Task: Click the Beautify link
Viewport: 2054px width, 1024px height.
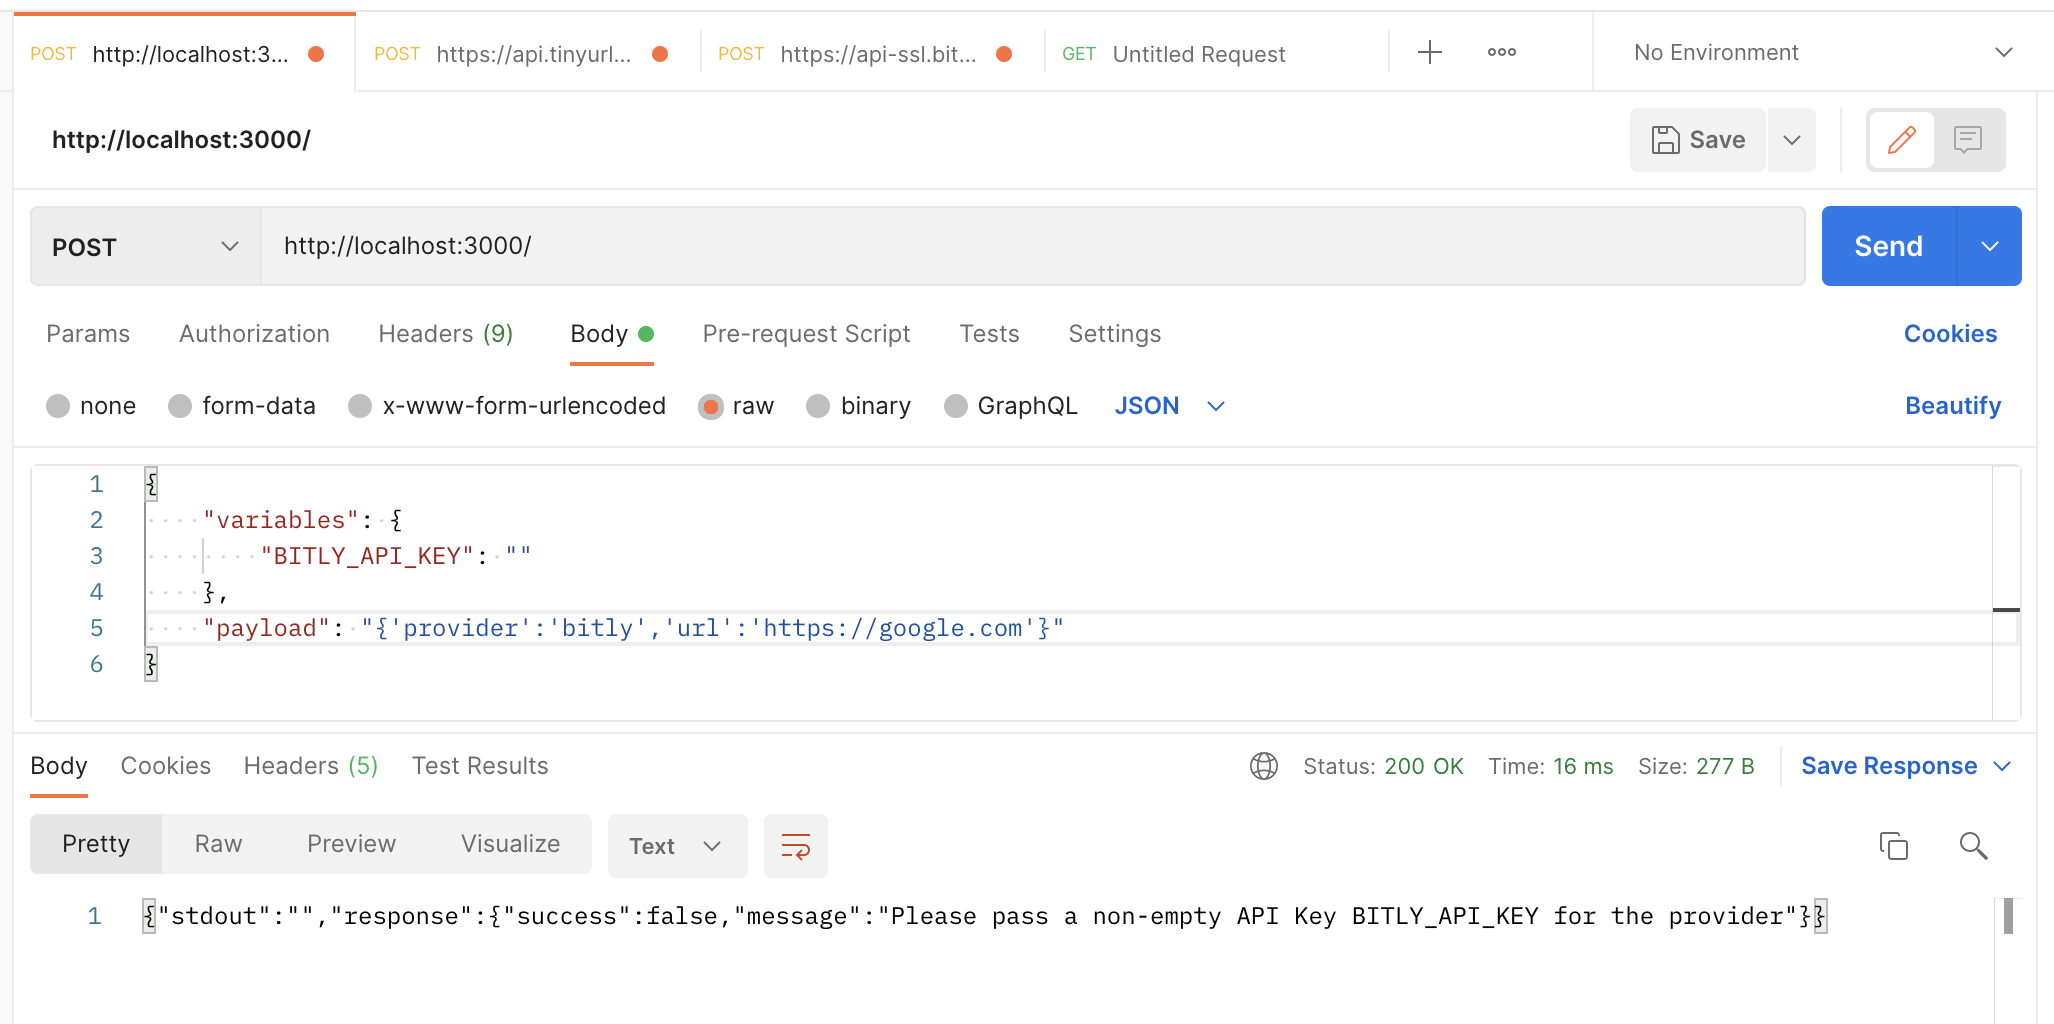Action: click(1952, 406)
